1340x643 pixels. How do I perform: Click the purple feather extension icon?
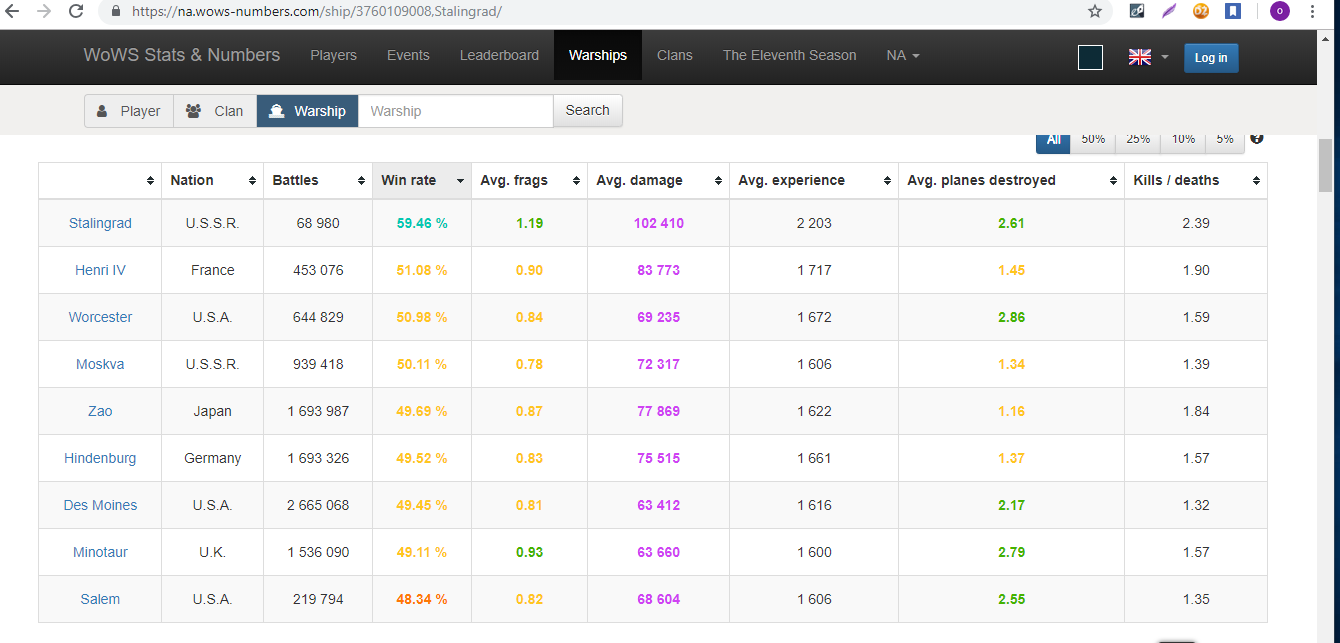[x=1169, y=12]
